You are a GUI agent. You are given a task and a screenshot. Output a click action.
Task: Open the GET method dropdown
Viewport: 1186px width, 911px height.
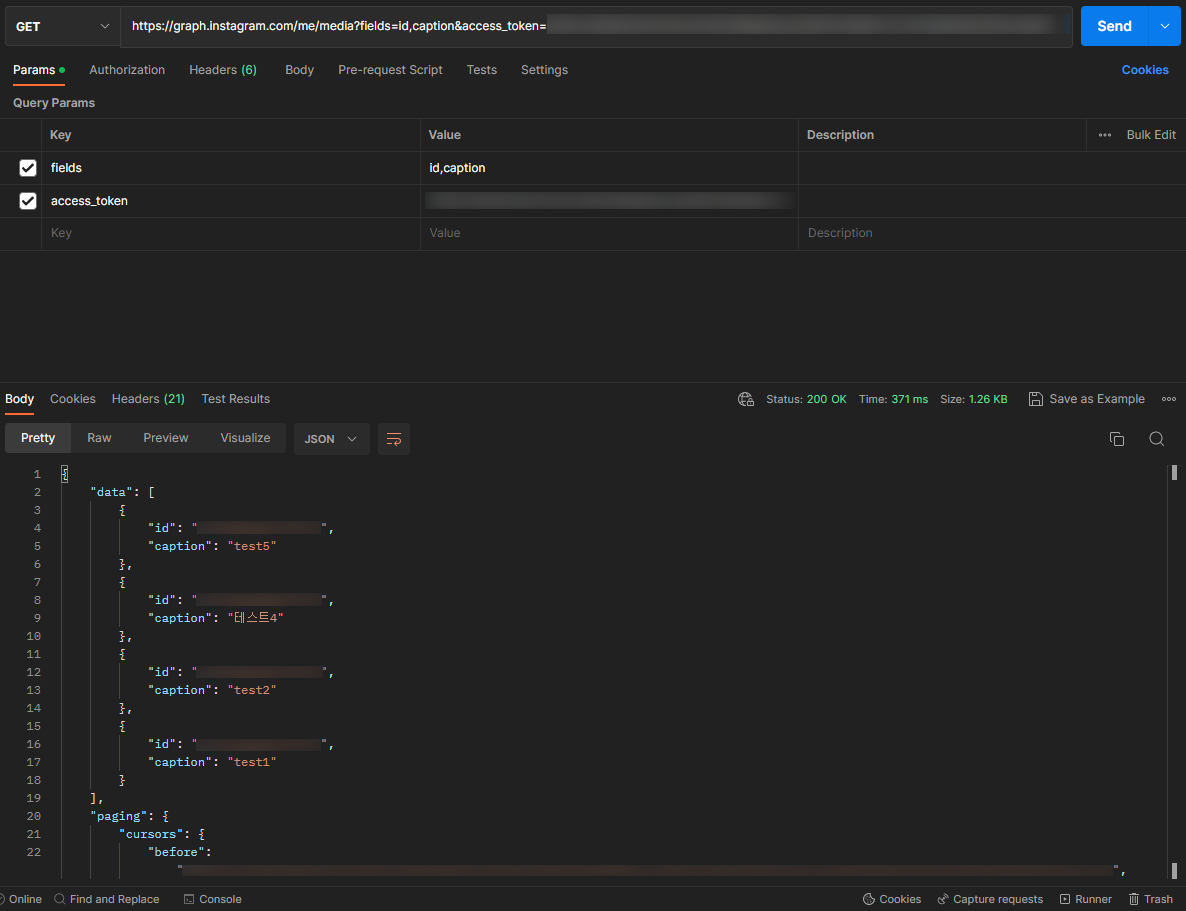point(62,26)
